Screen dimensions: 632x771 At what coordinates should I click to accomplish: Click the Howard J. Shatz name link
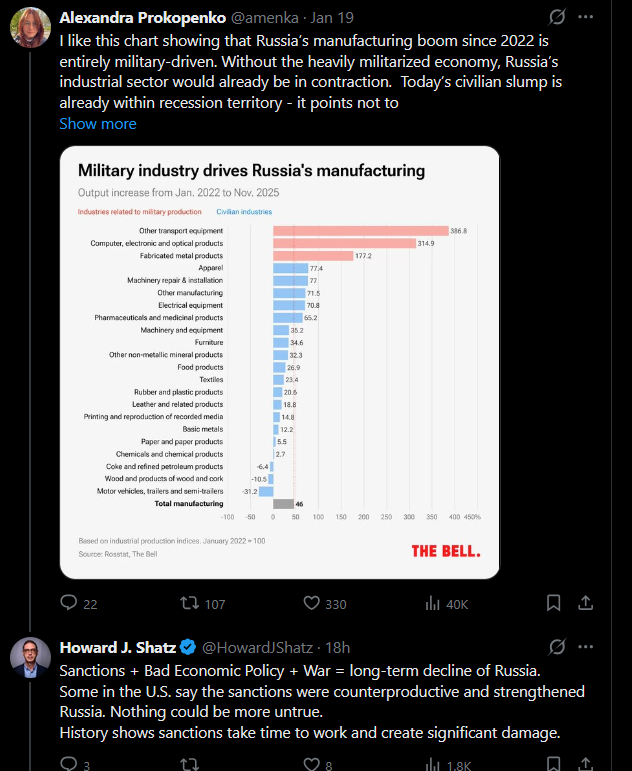click(118, 647)
